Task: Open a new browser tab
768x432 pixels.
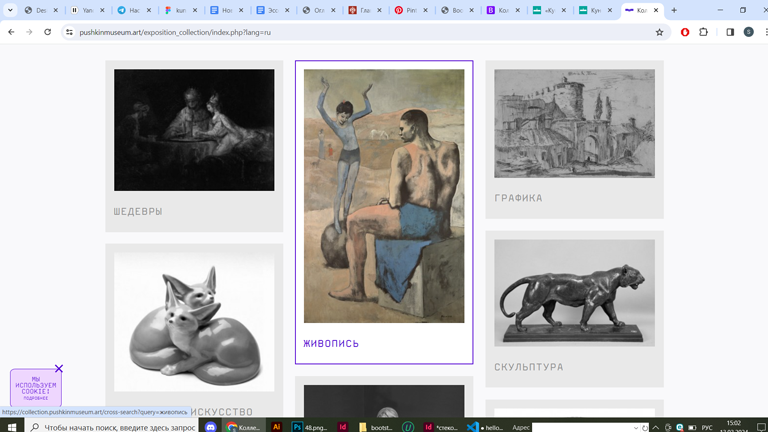Action: tap(674, 10)
